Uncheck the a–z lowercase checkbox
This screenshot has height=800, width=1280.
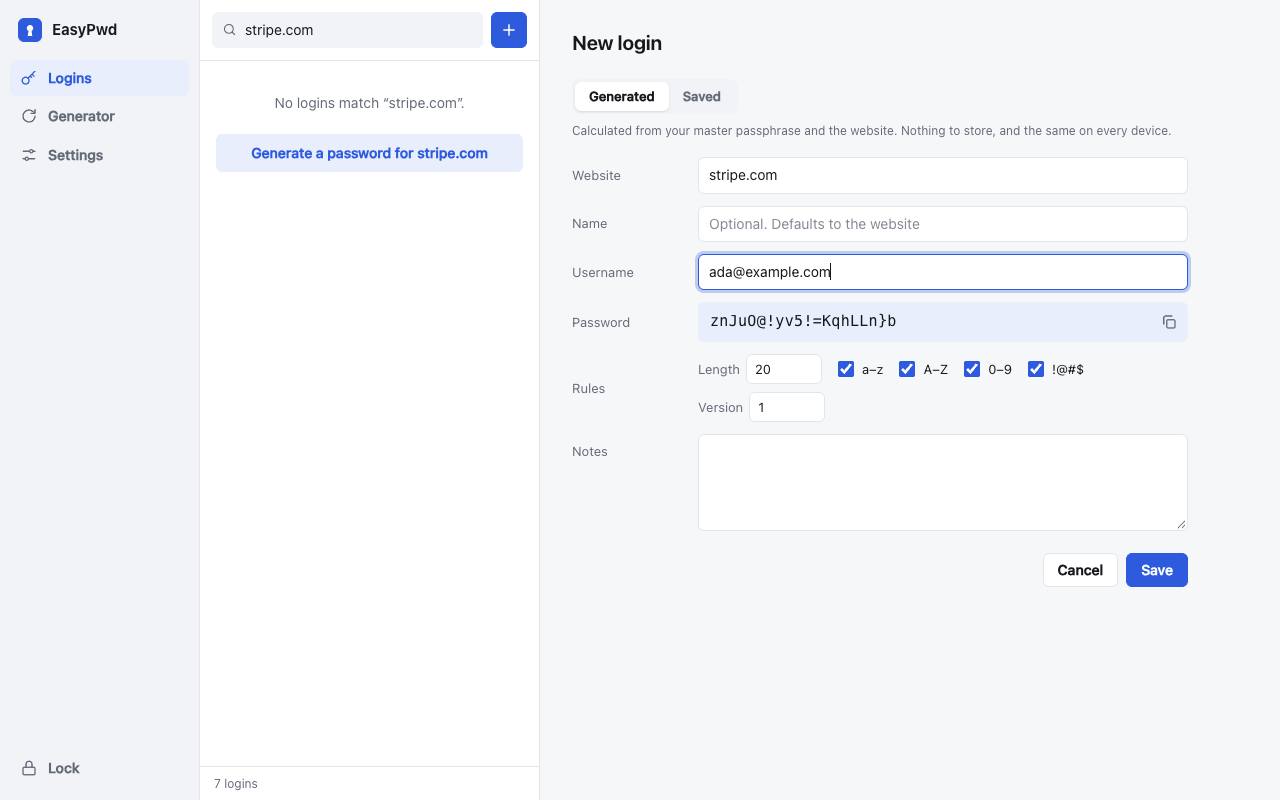(846, 369)
